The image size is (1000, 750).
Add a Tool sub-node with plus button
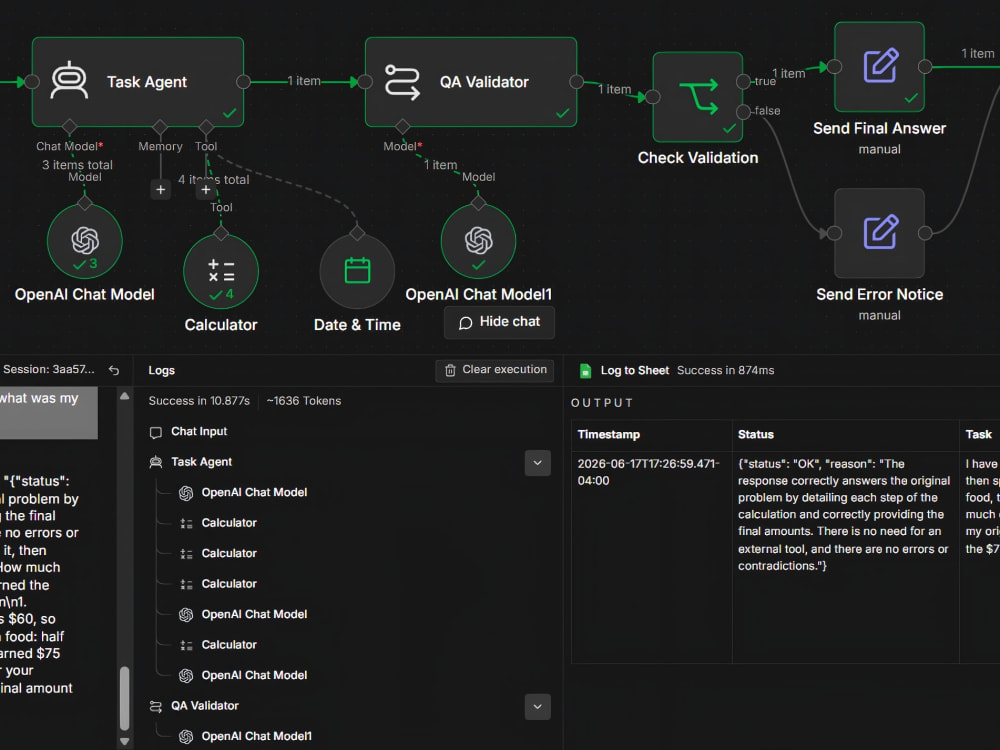[x=205, y=189]
